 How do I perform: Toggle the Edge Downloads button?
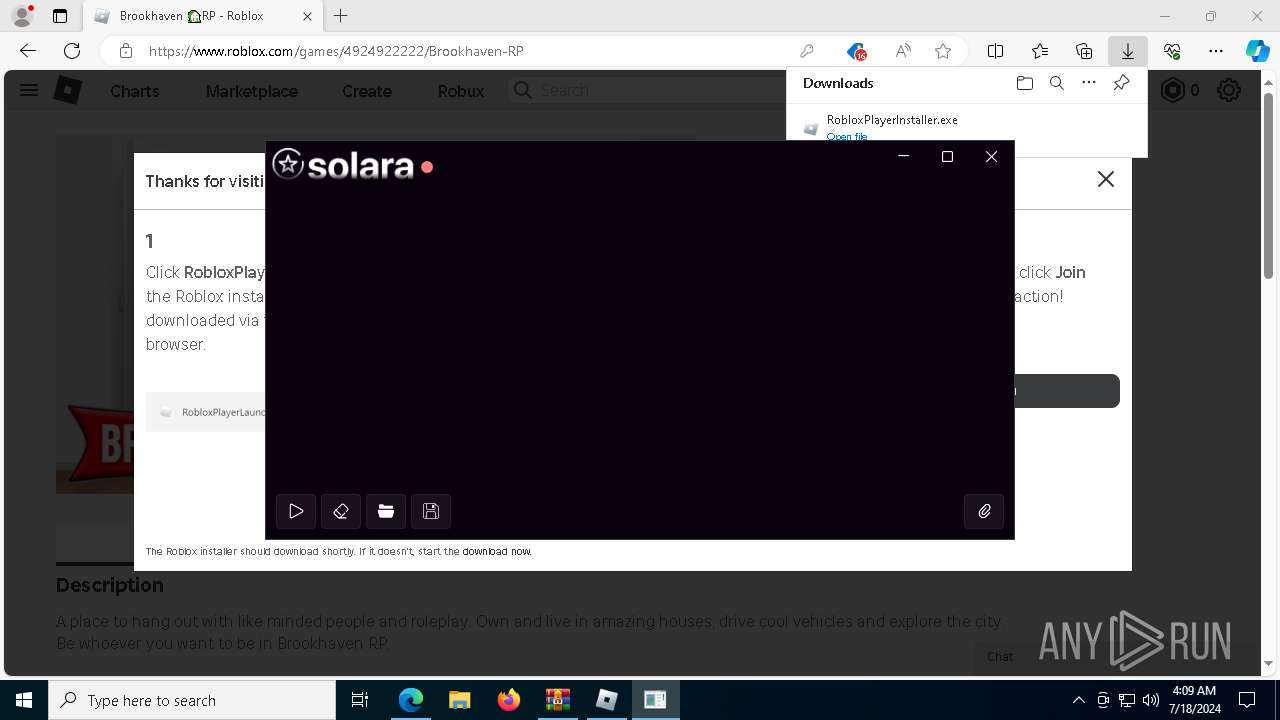[1128, 51]
